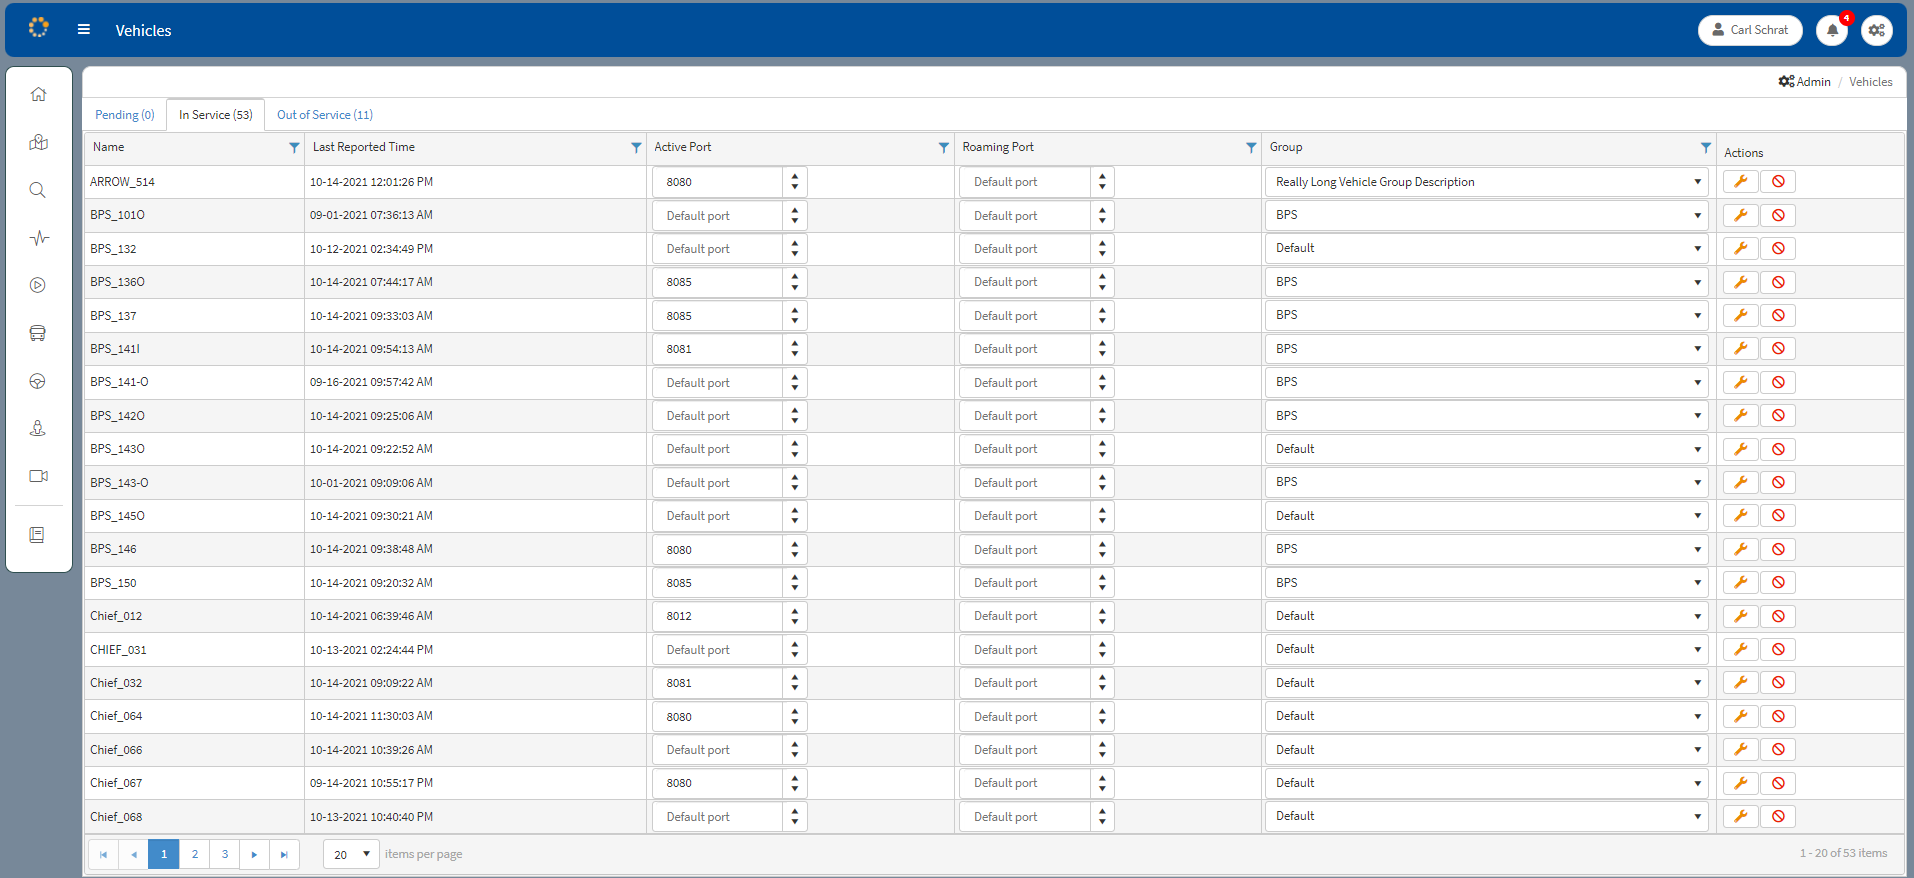Click the Carl Schrat user button

point(1750,30)
